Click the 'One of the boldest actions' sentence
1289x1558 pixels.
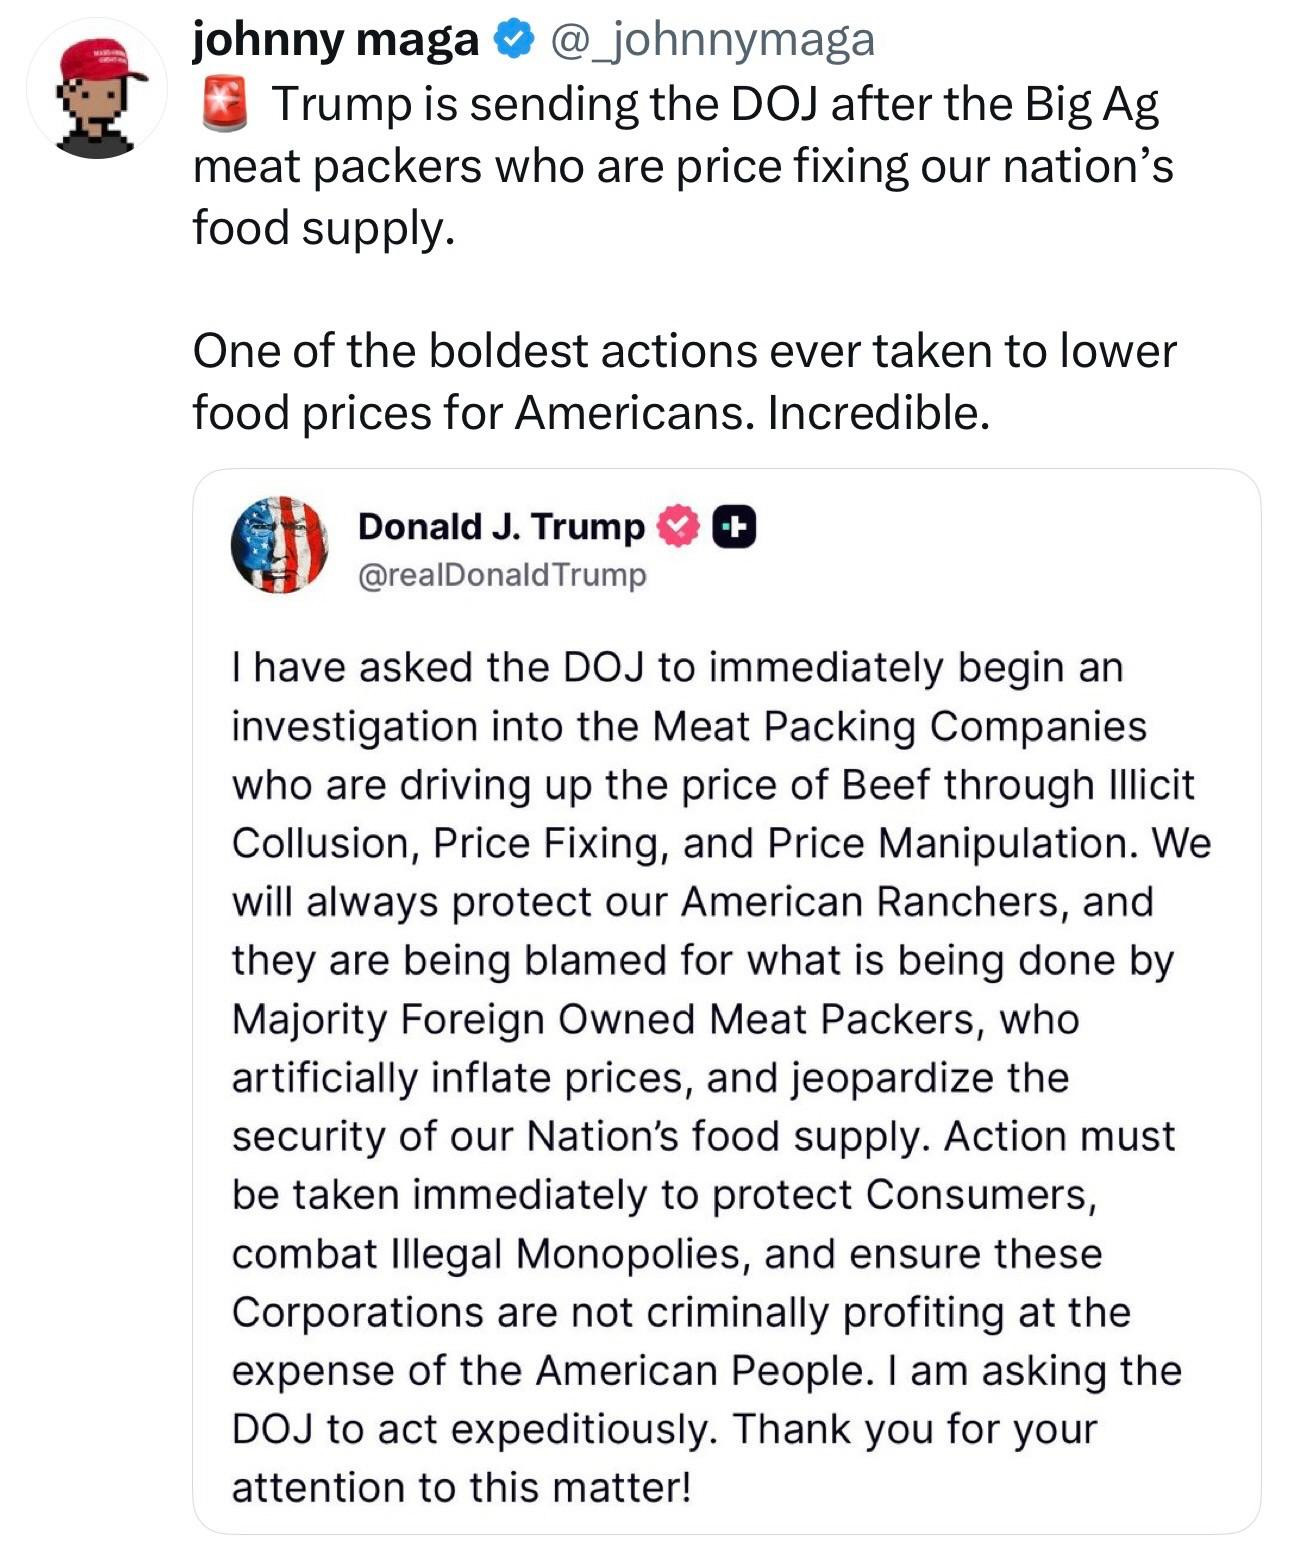coord(684,351)
